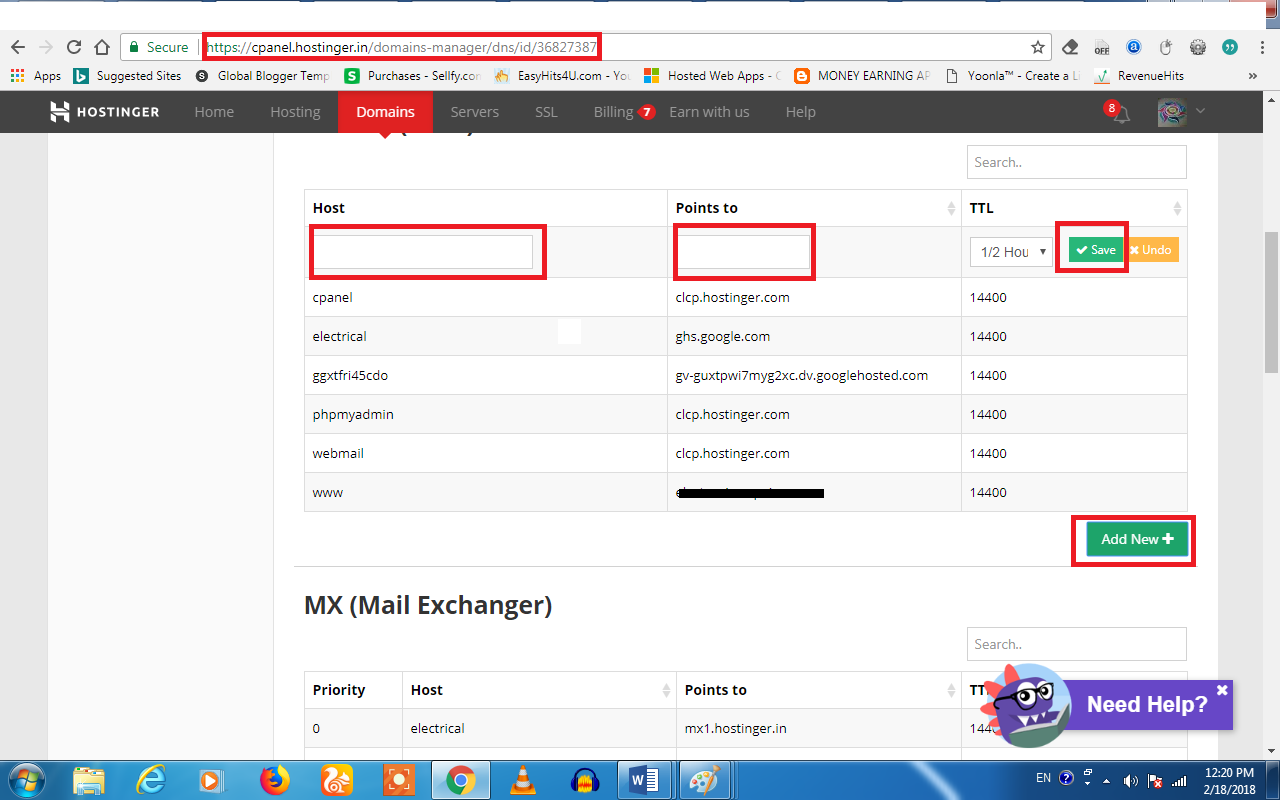Open the EasyHits4U.com bookmark
This screenshot has height=800, width=1280.
(x=562, y=75)
